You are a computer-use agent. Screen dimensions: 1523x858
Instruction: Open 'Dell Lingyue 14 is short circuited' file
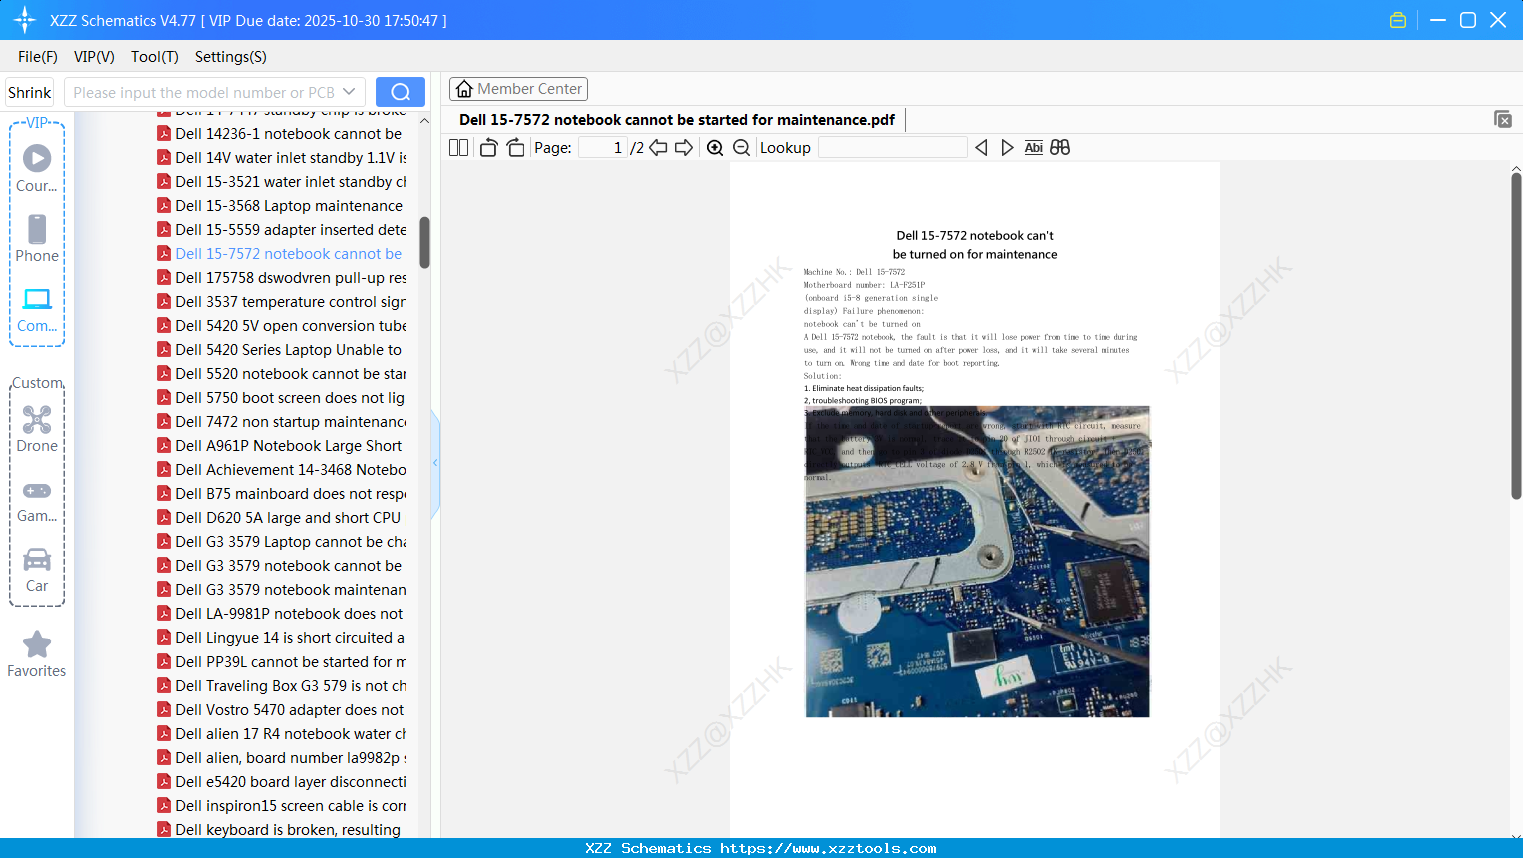click(x=281, y=638)
